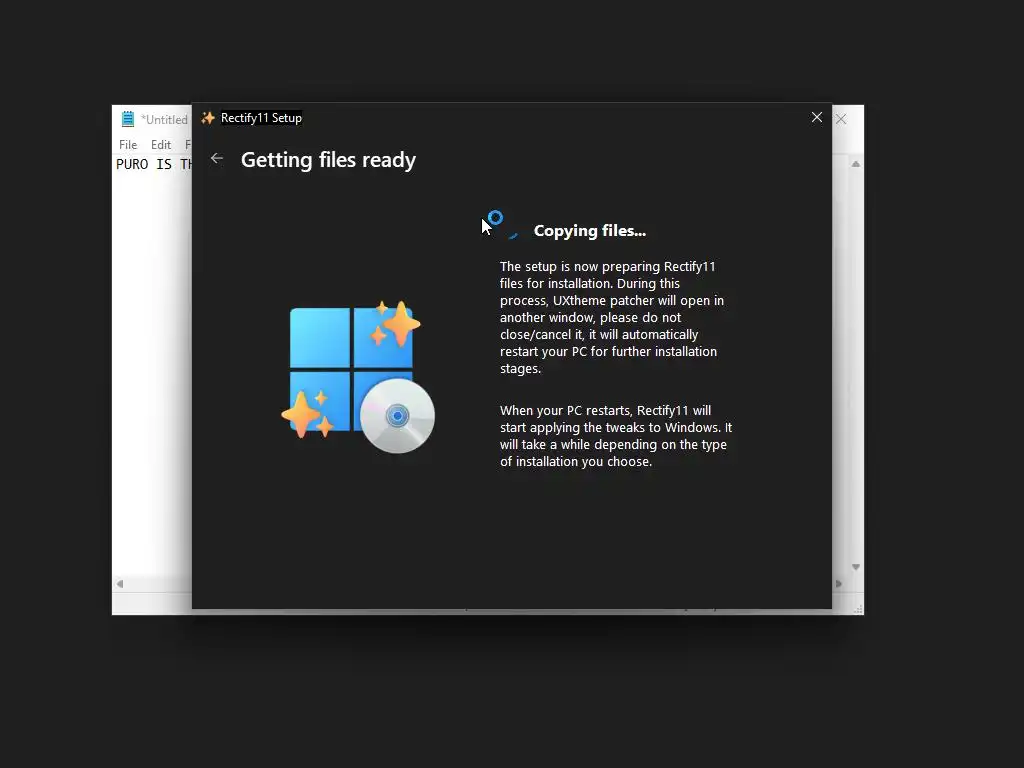Click the '*Untitled' Notepad window title

[164, 120]
